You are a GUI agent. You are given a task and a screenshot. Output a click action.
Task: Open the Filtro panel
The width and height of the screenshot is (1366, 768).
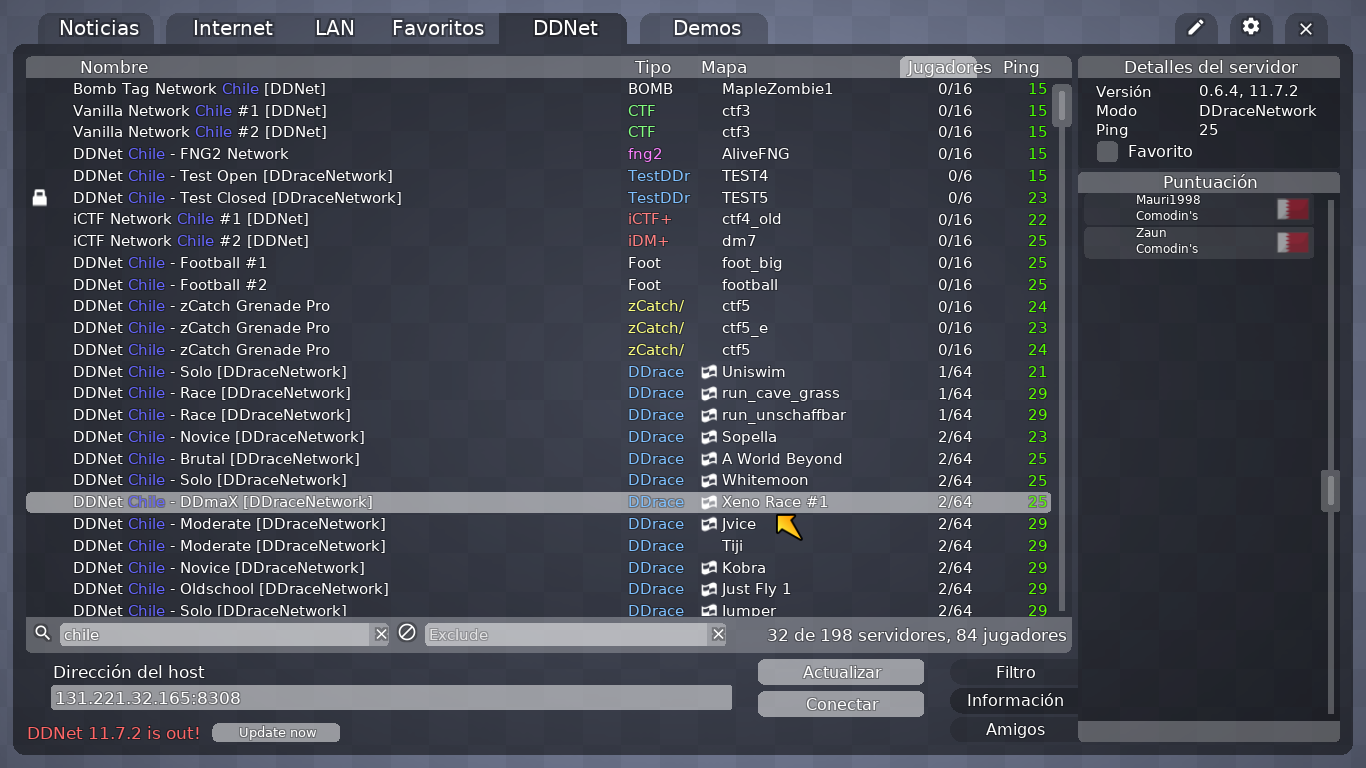click(x=1013, y=671)
